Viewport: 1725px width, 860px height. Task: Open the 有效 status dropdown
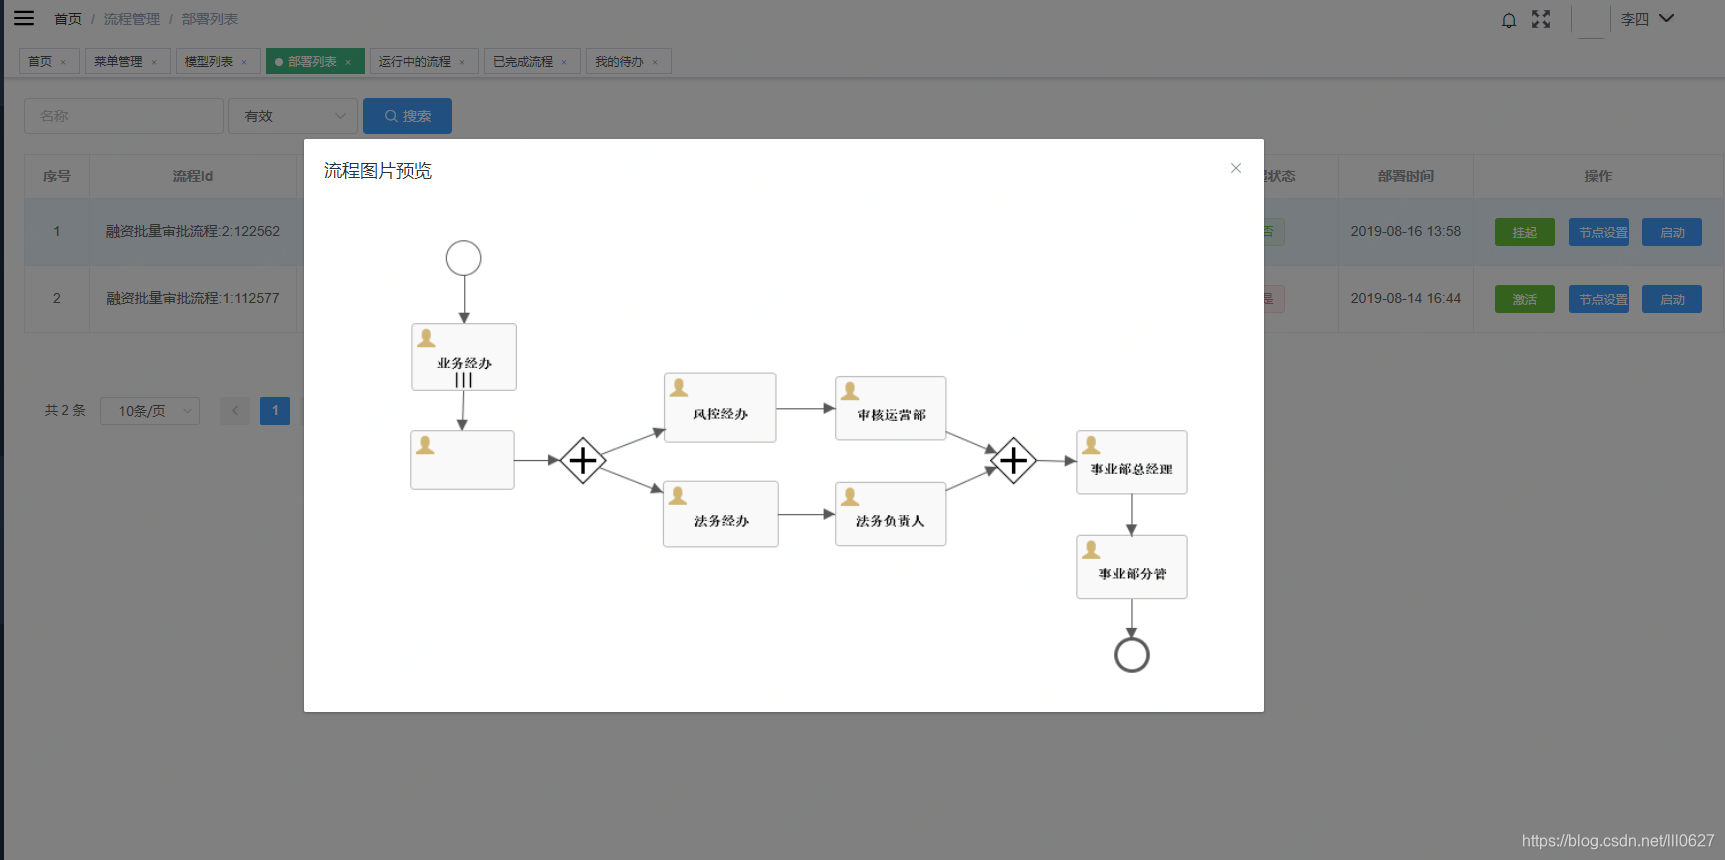coord(293,116)
